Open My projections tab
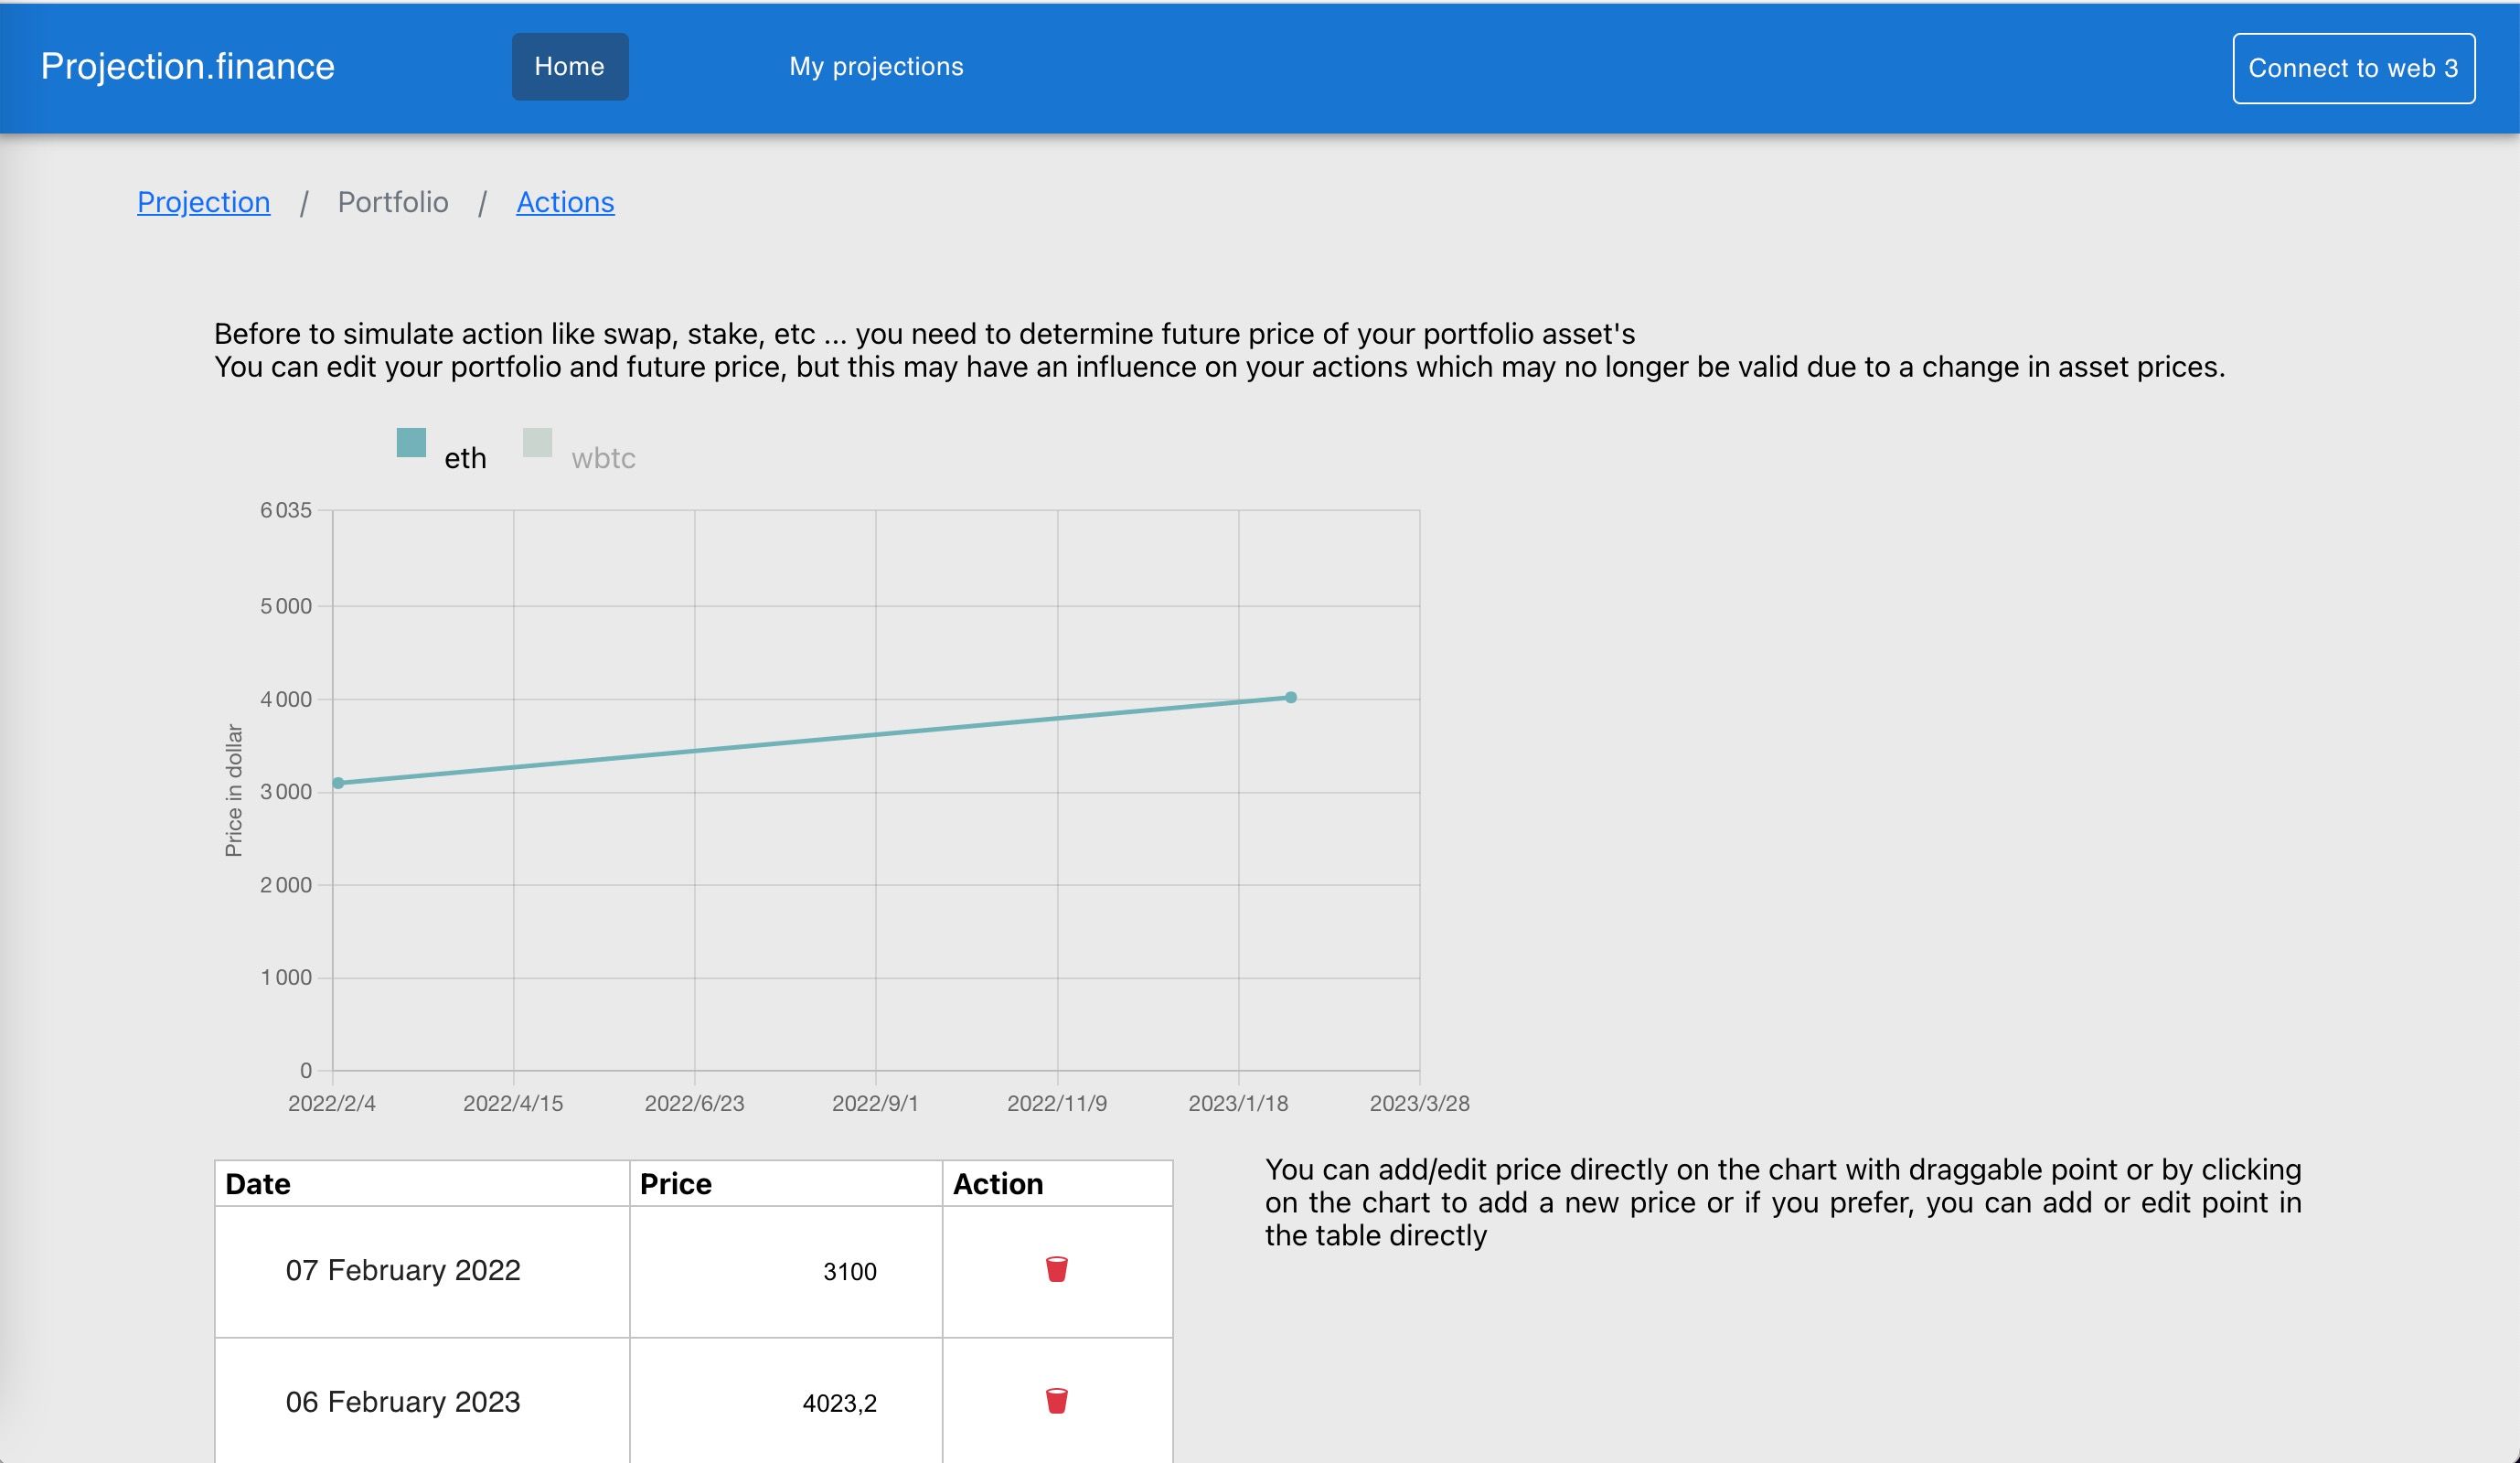Screen dimensions: 2520x1463 point(876,67)
